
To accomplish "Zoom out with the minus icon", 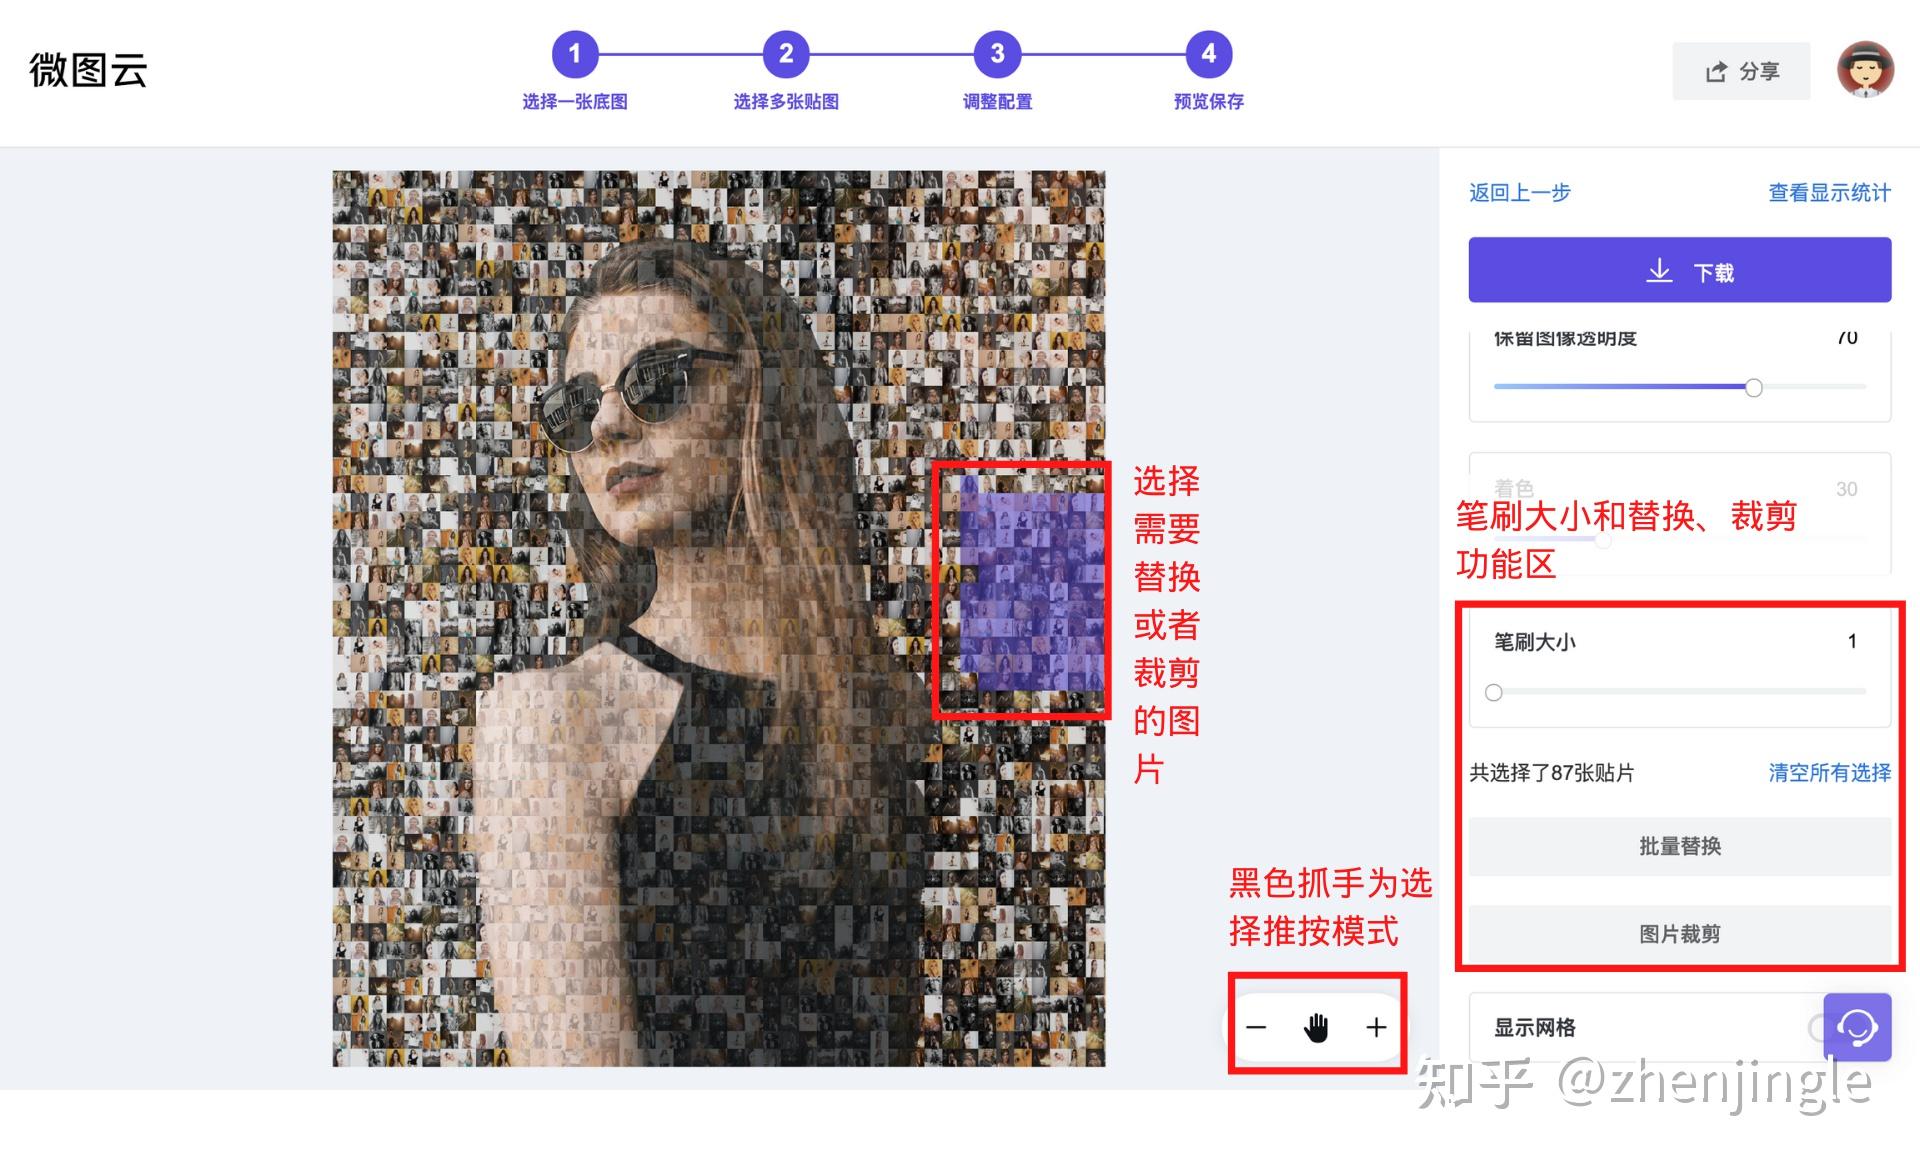I will pos(1257,1026).
